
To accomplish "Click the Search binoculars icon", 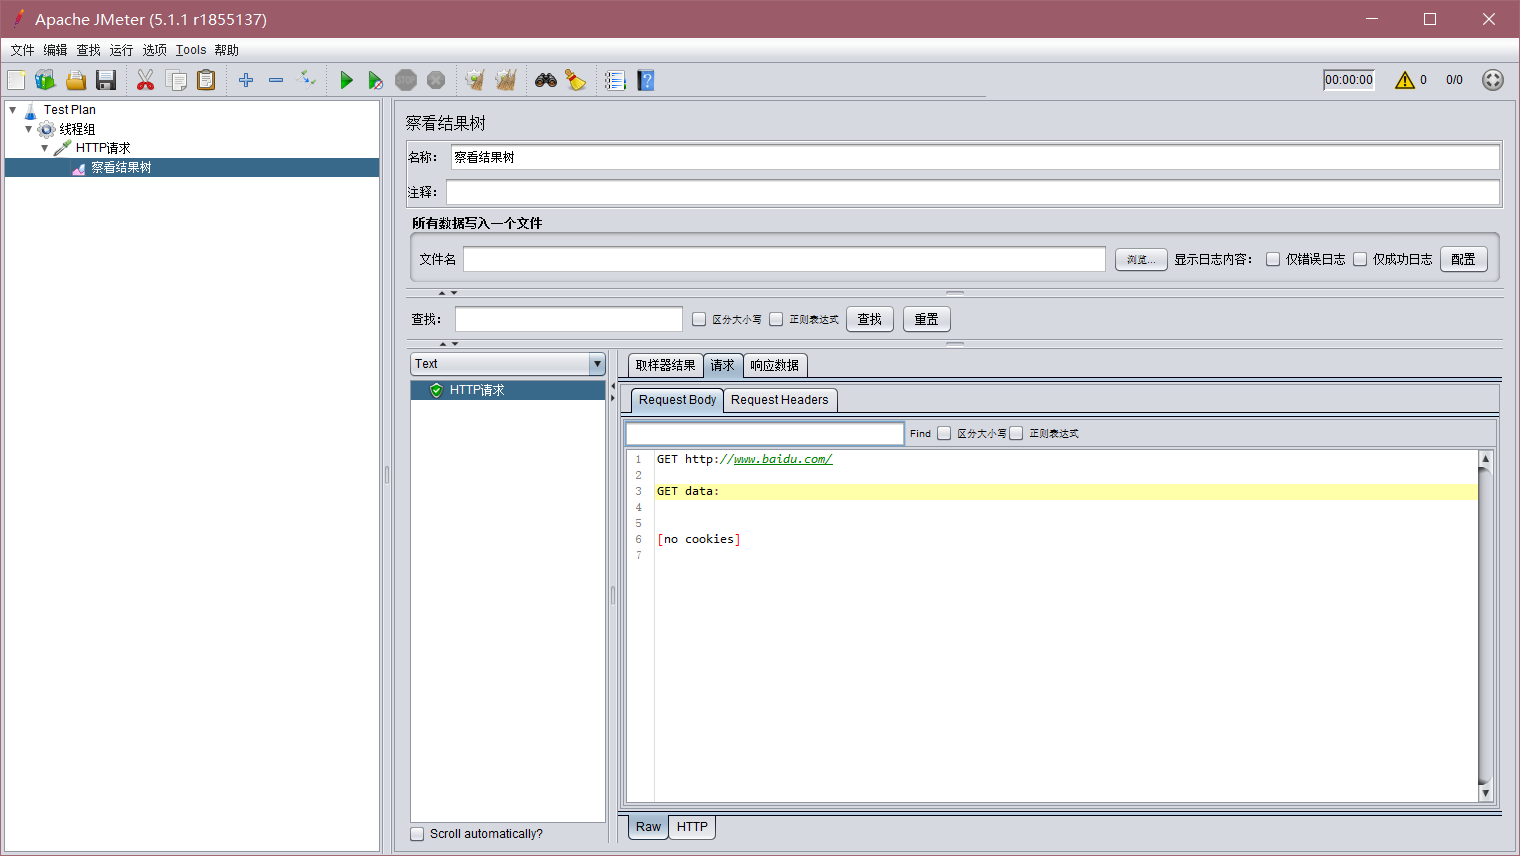I will point(546,80).
